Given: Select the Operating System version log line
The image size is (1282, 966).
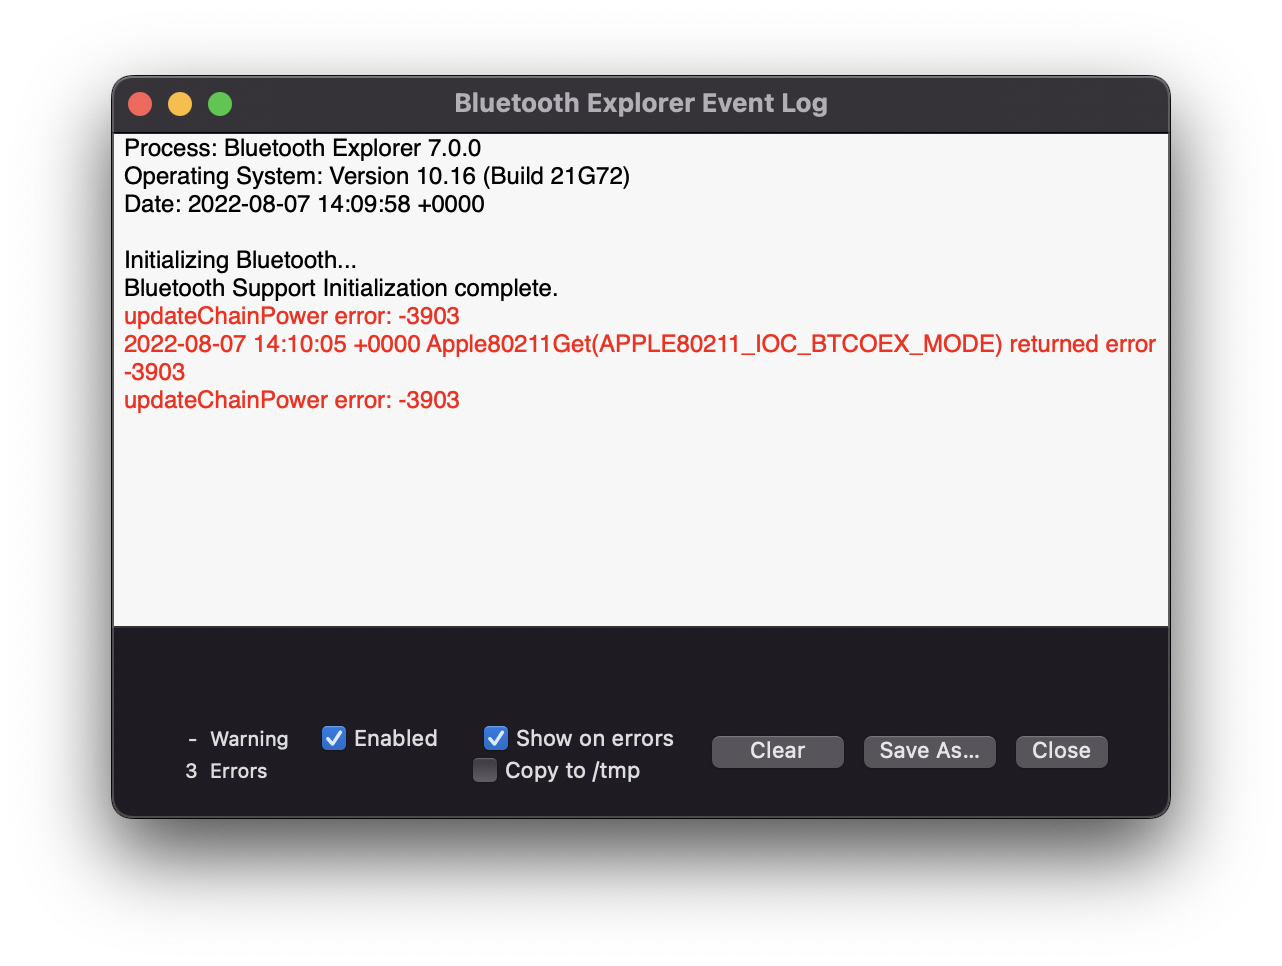Looking at the screenshot, I should (376, 176).
